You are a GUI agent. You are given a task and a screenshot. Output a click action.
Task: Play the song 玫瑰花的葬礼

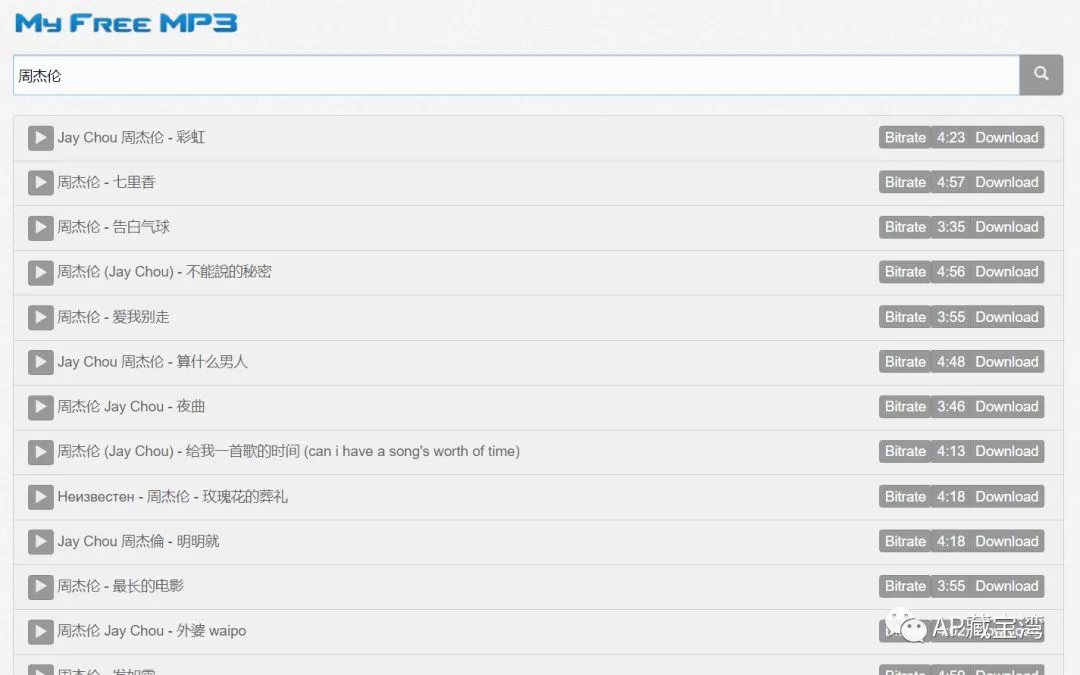[41, 497]
